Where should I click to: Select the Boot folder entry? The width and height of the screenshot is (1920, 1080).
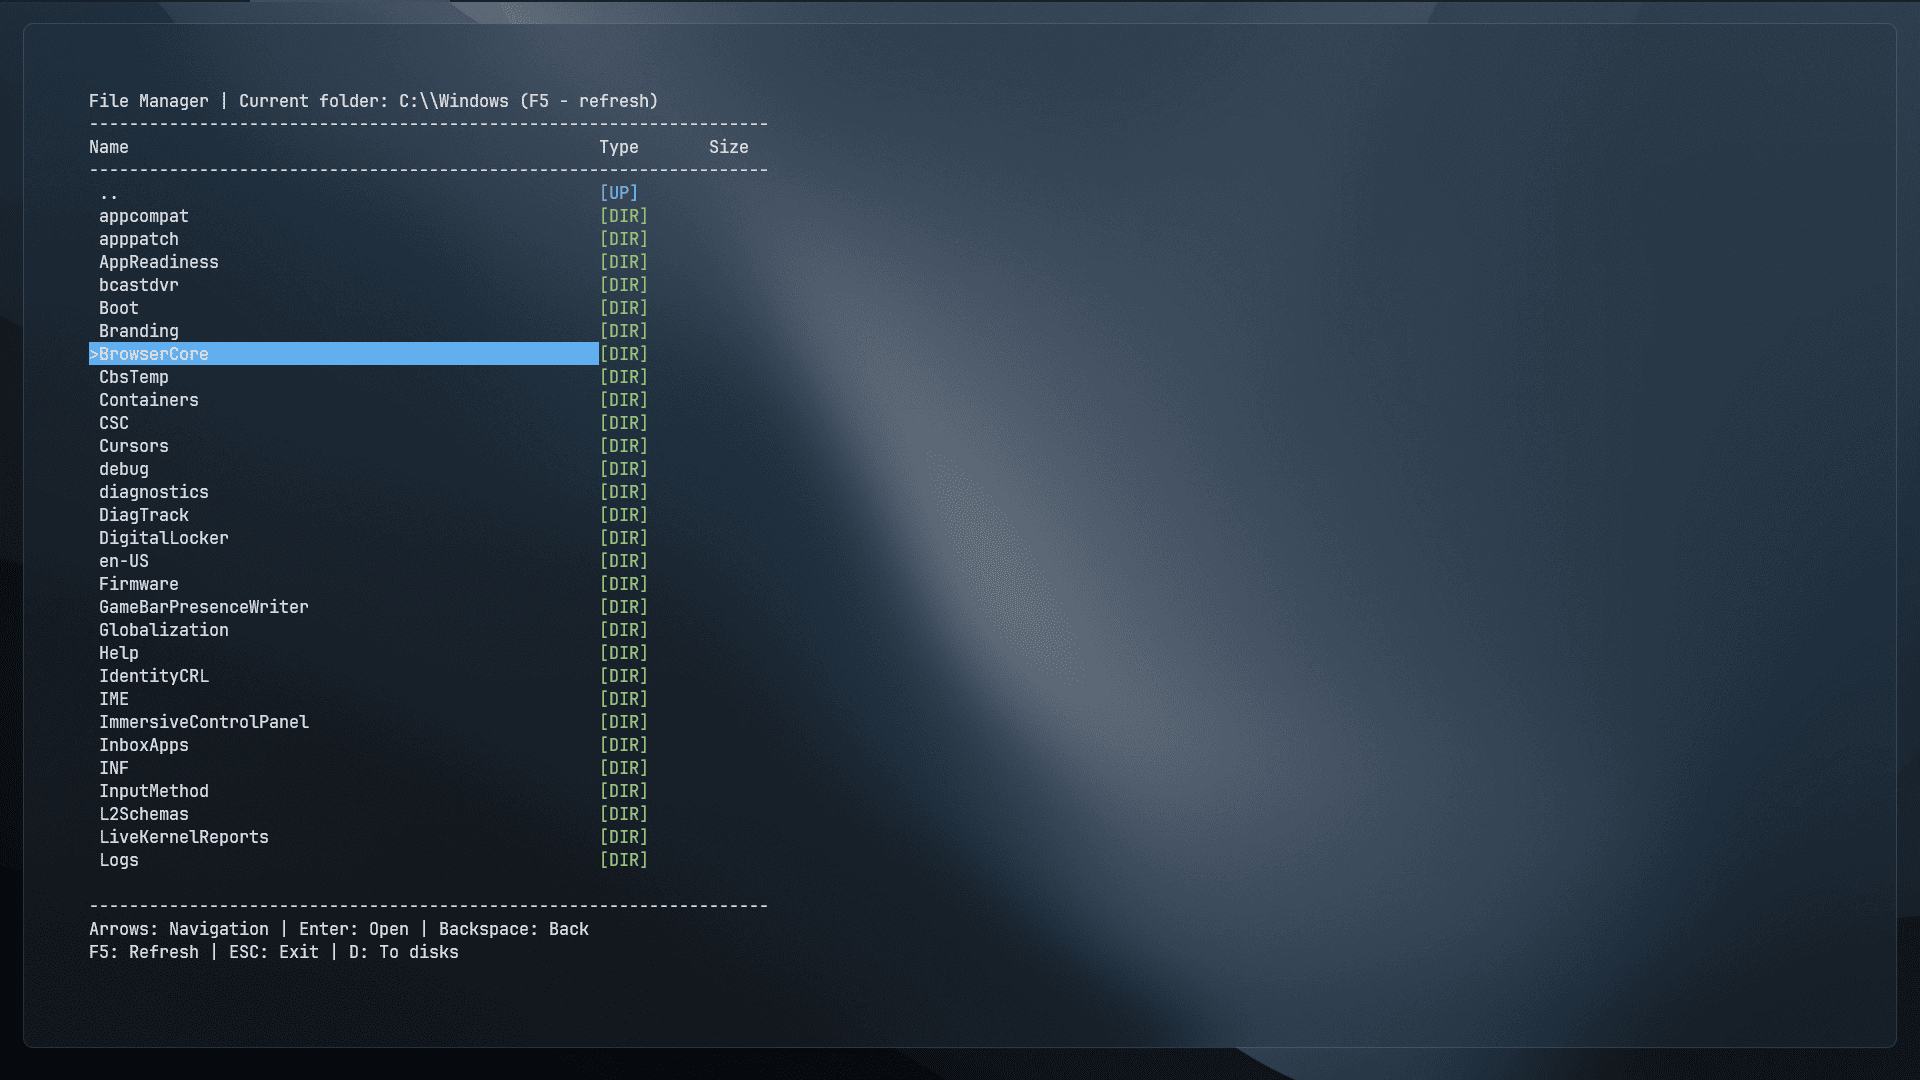tap(119, 308)
